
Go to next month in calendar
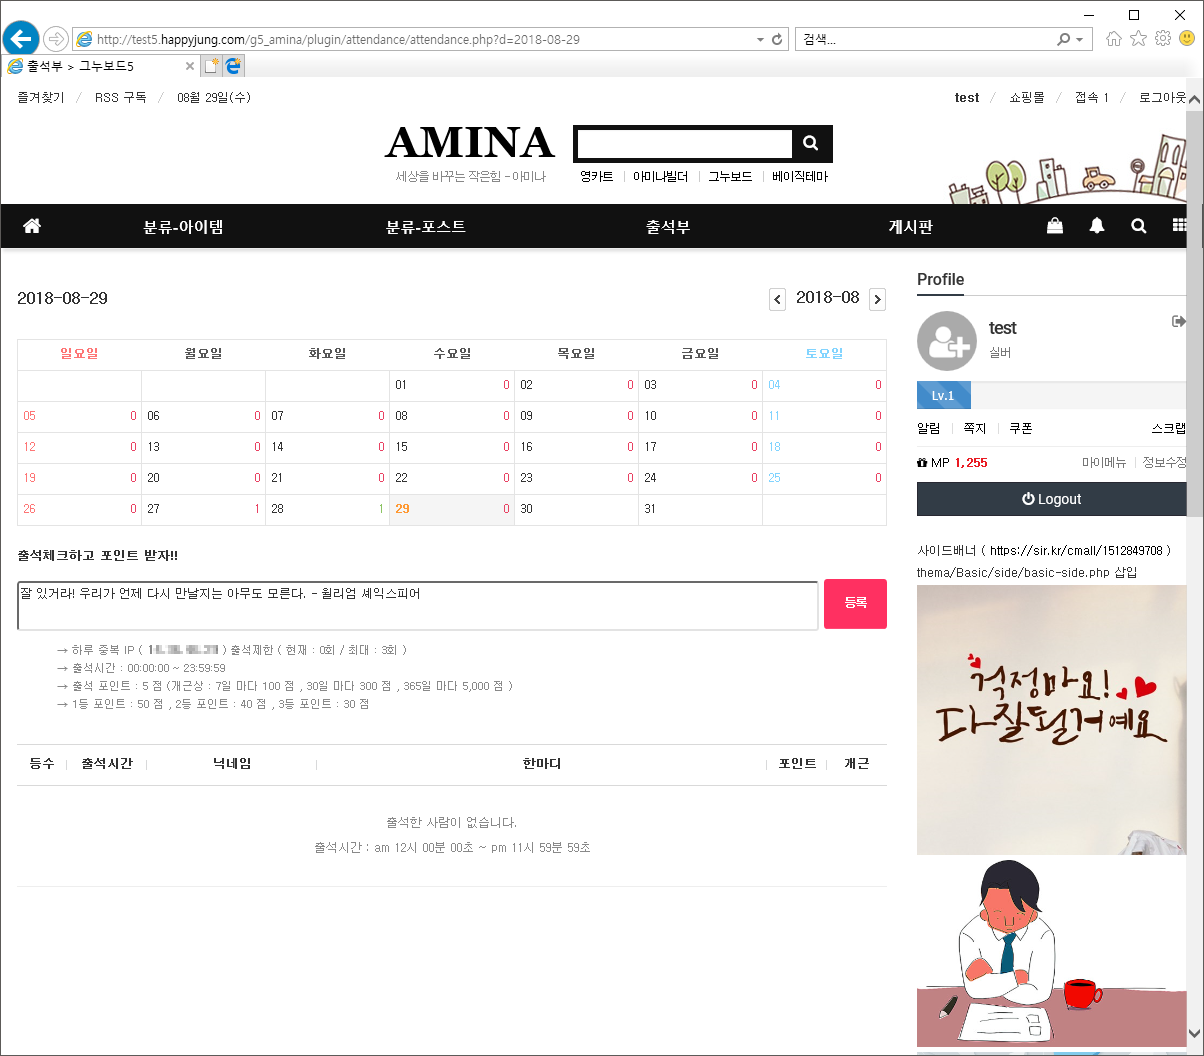877,299
